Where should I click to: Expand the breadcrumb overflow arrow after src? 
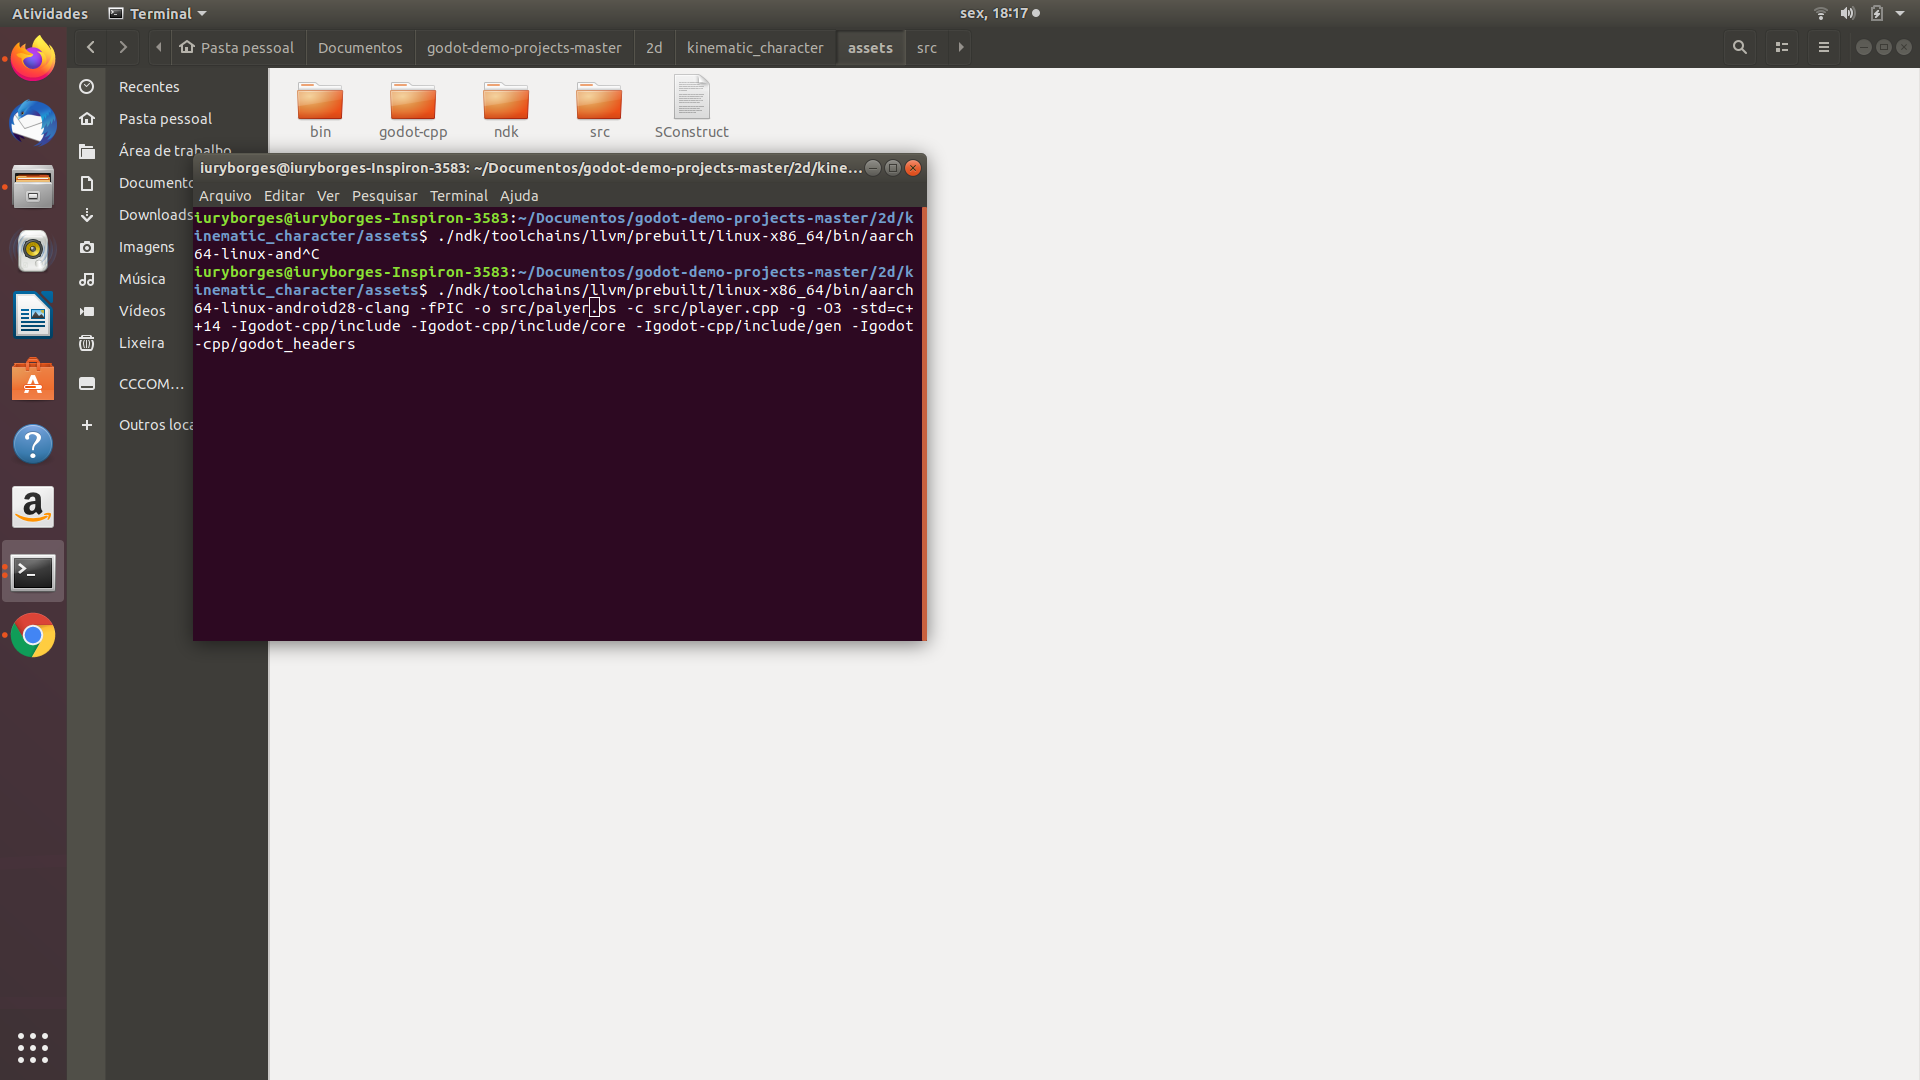click(x=960, y=47)
